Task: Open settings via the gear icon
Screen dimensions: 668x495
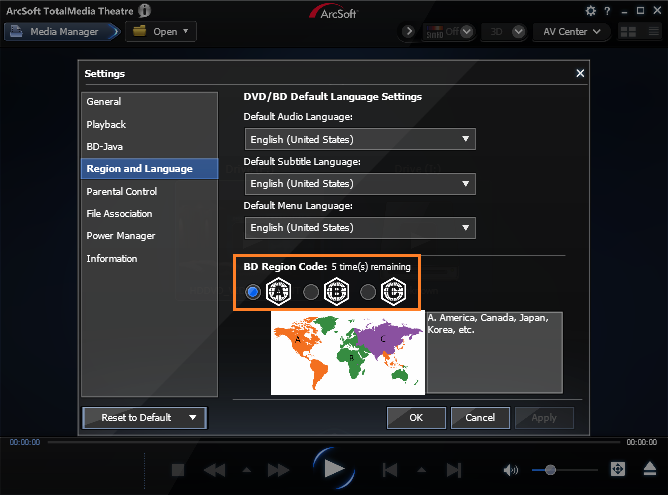Action: click(590, 10)
